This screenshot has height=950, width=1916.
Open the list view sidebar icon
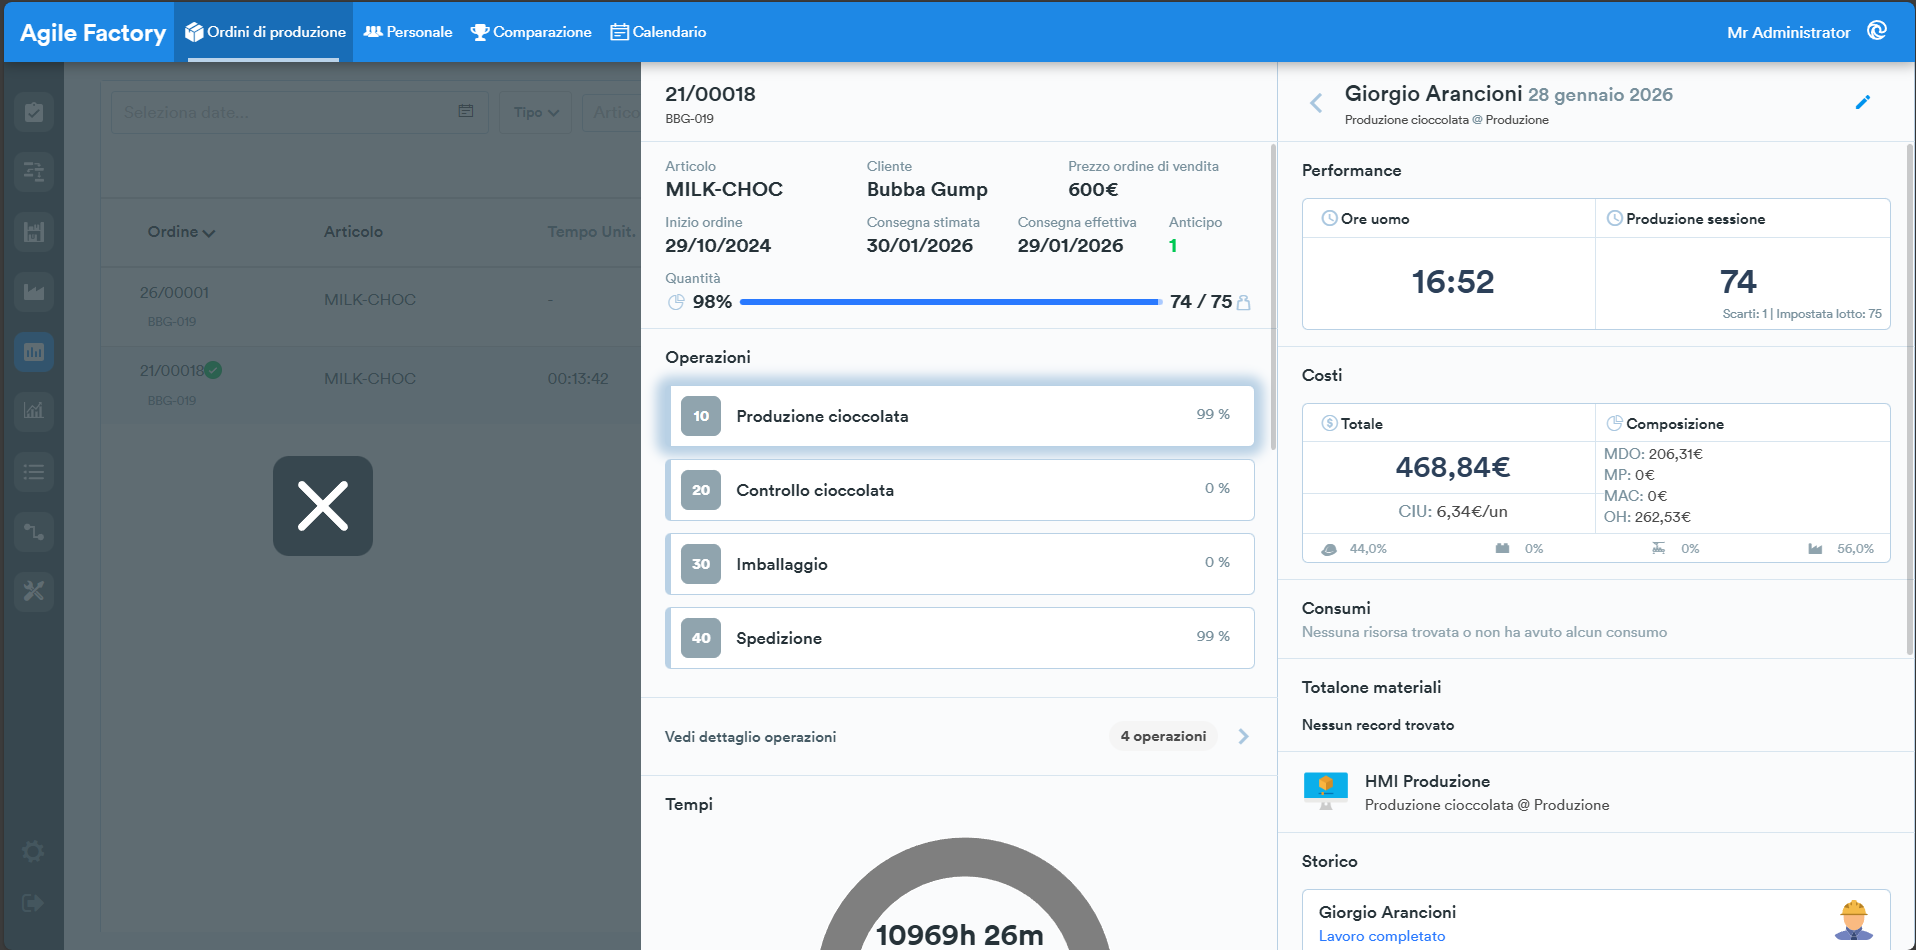[x=34, y=471]
